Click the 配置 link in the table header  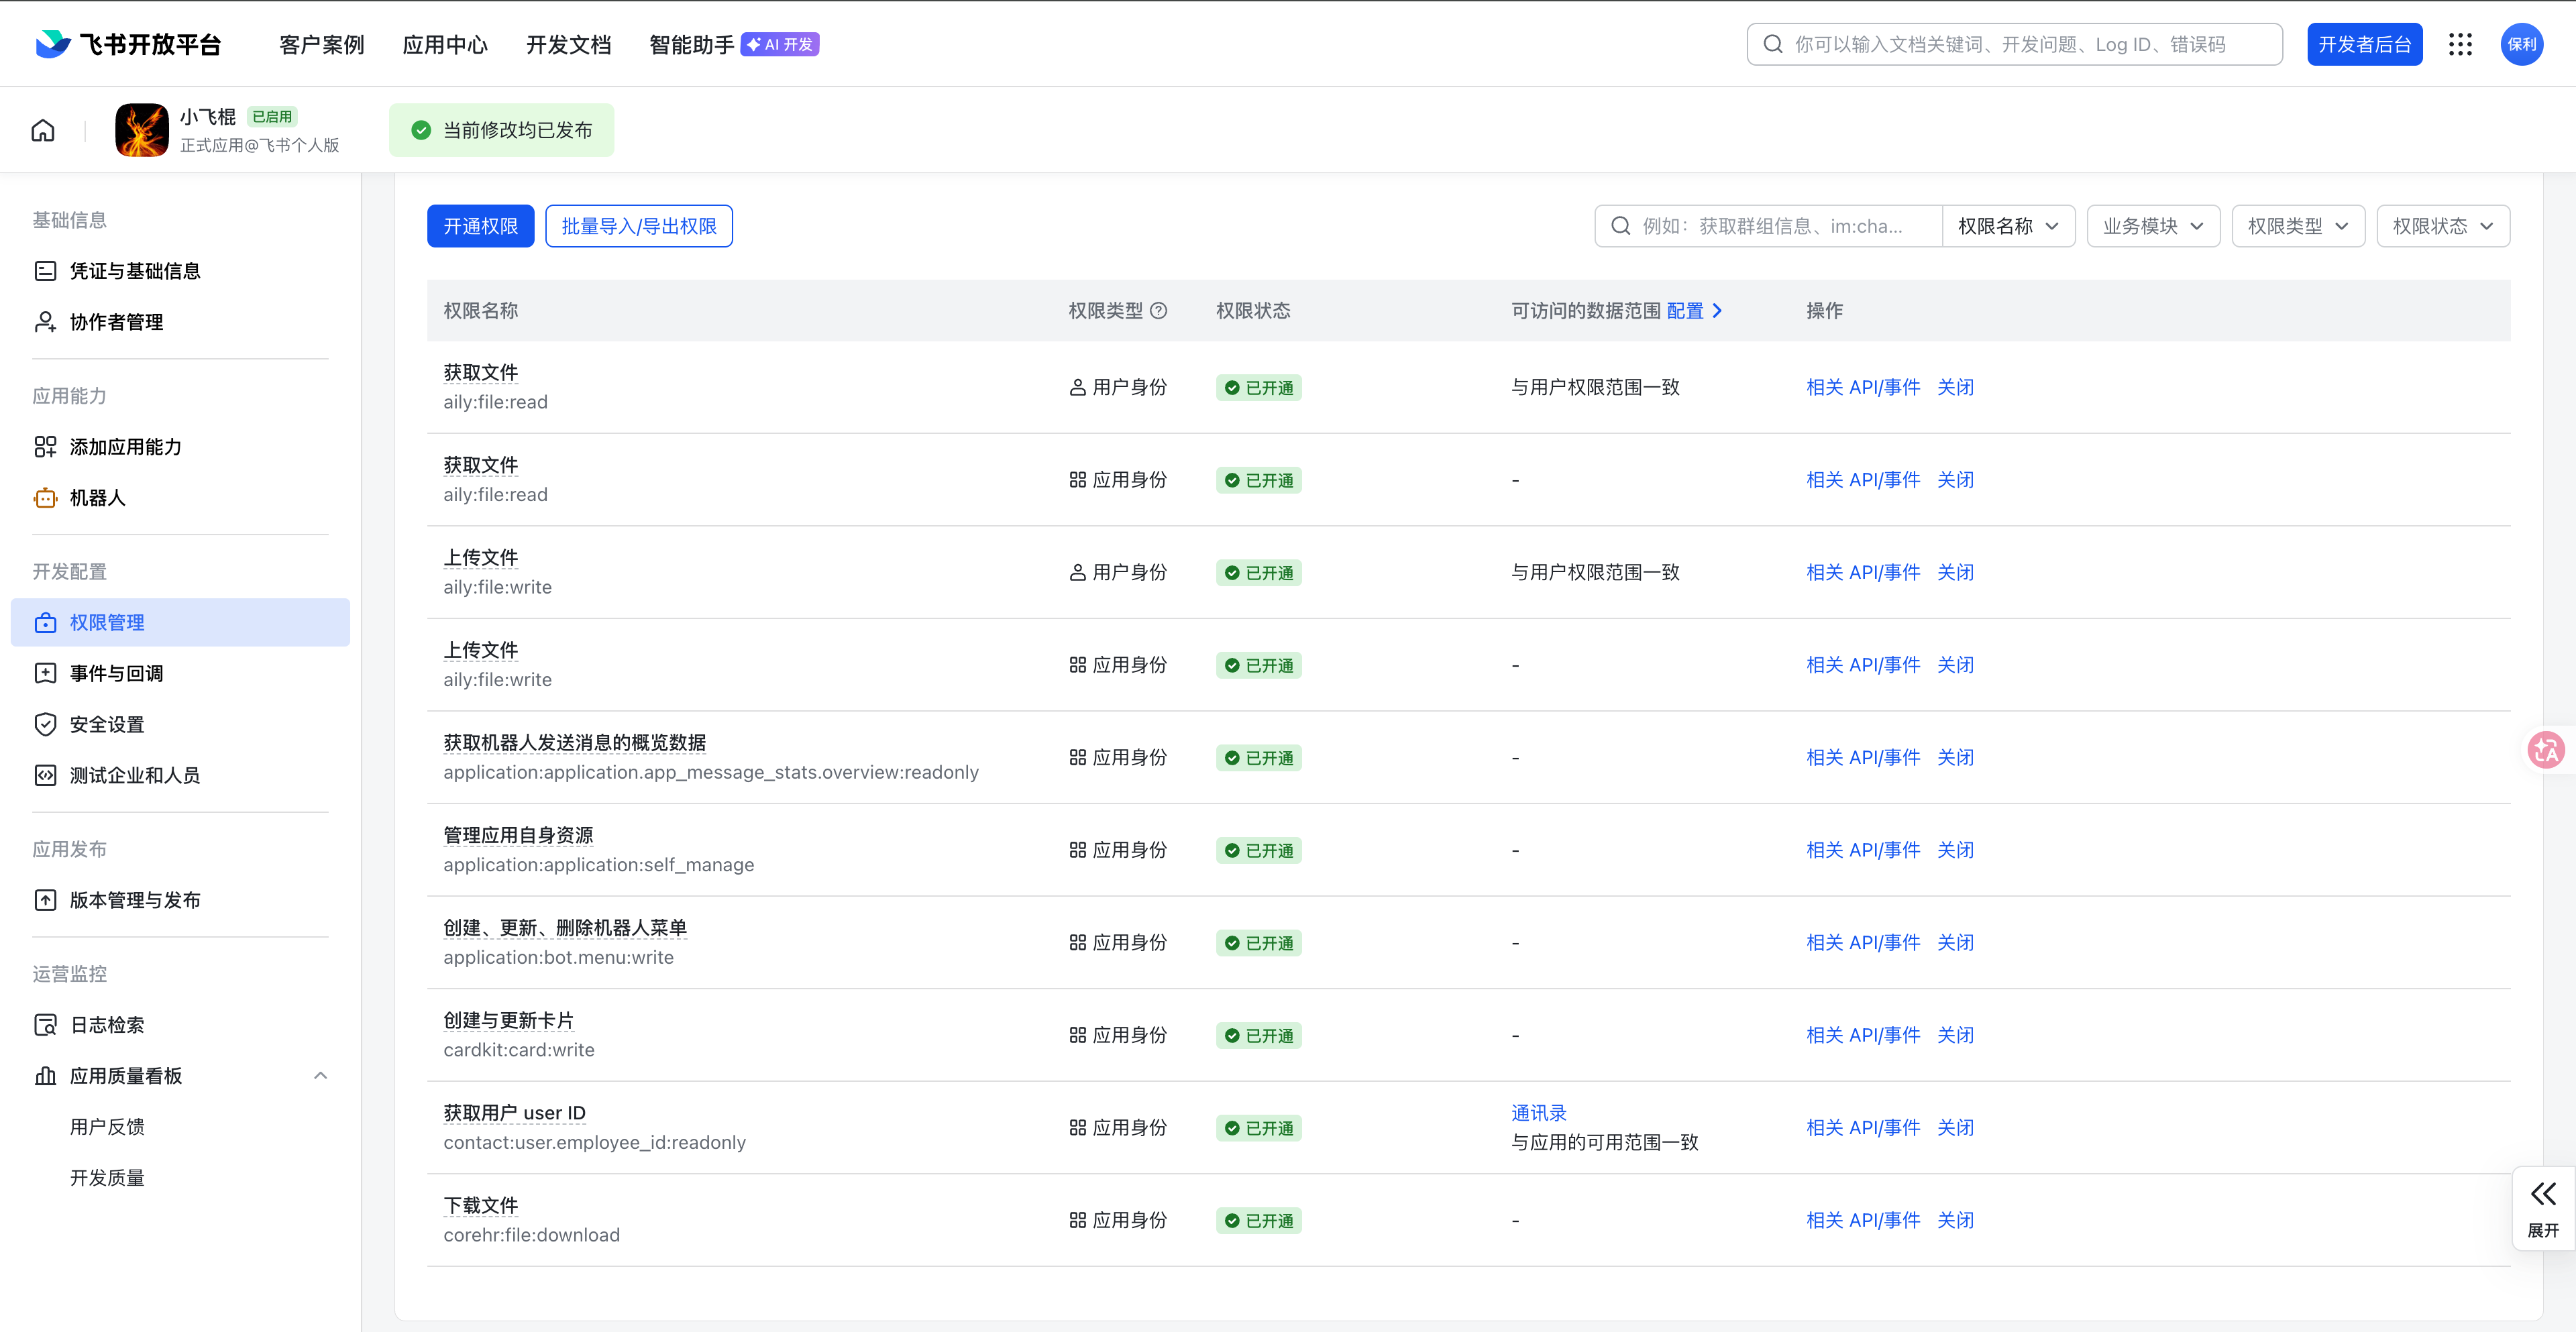pos(1685,311)
